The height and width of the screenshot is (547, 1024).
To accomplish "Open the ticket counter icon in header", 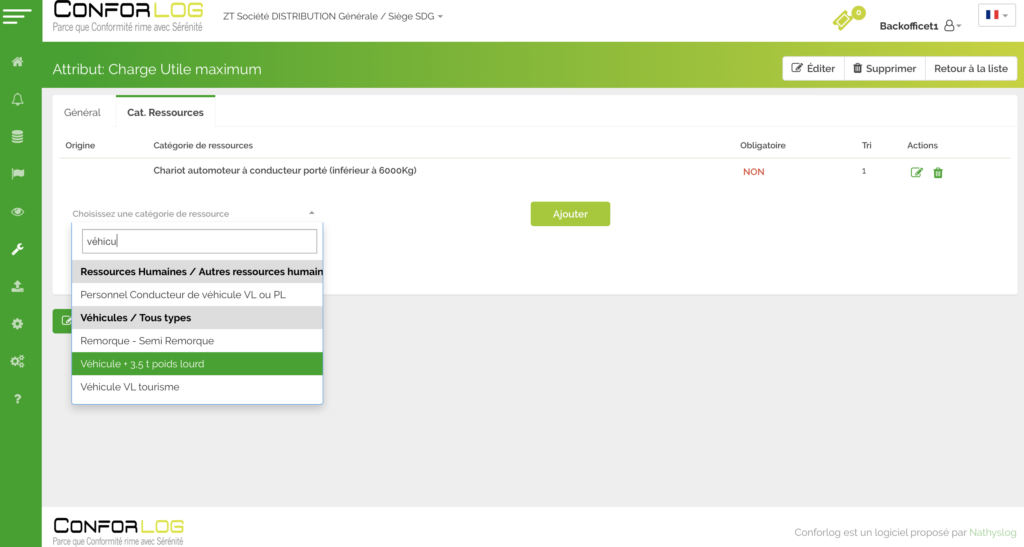I will [848, 18].
